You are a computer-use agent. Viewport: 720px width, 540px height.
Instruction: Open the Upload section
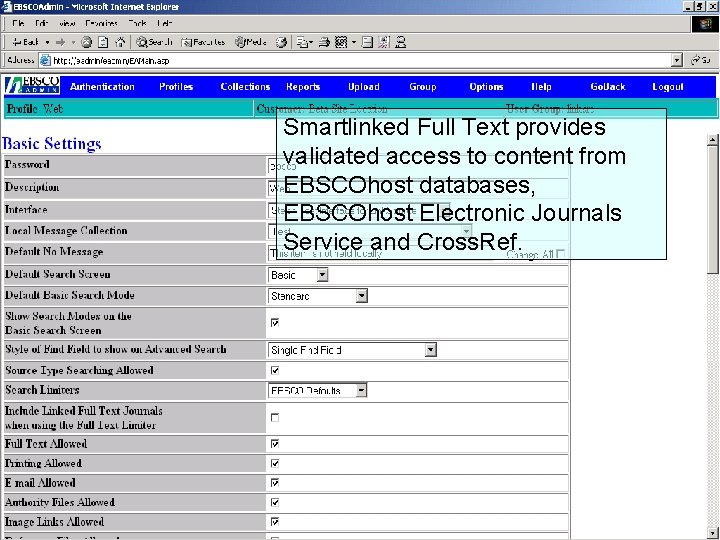(364, 86)
